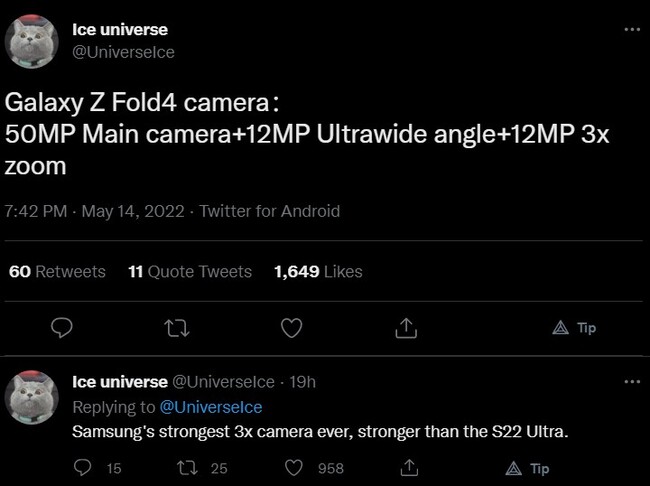Click Ice universe avatar on main tweet
650x486 pixels.
tap(35, 41)
